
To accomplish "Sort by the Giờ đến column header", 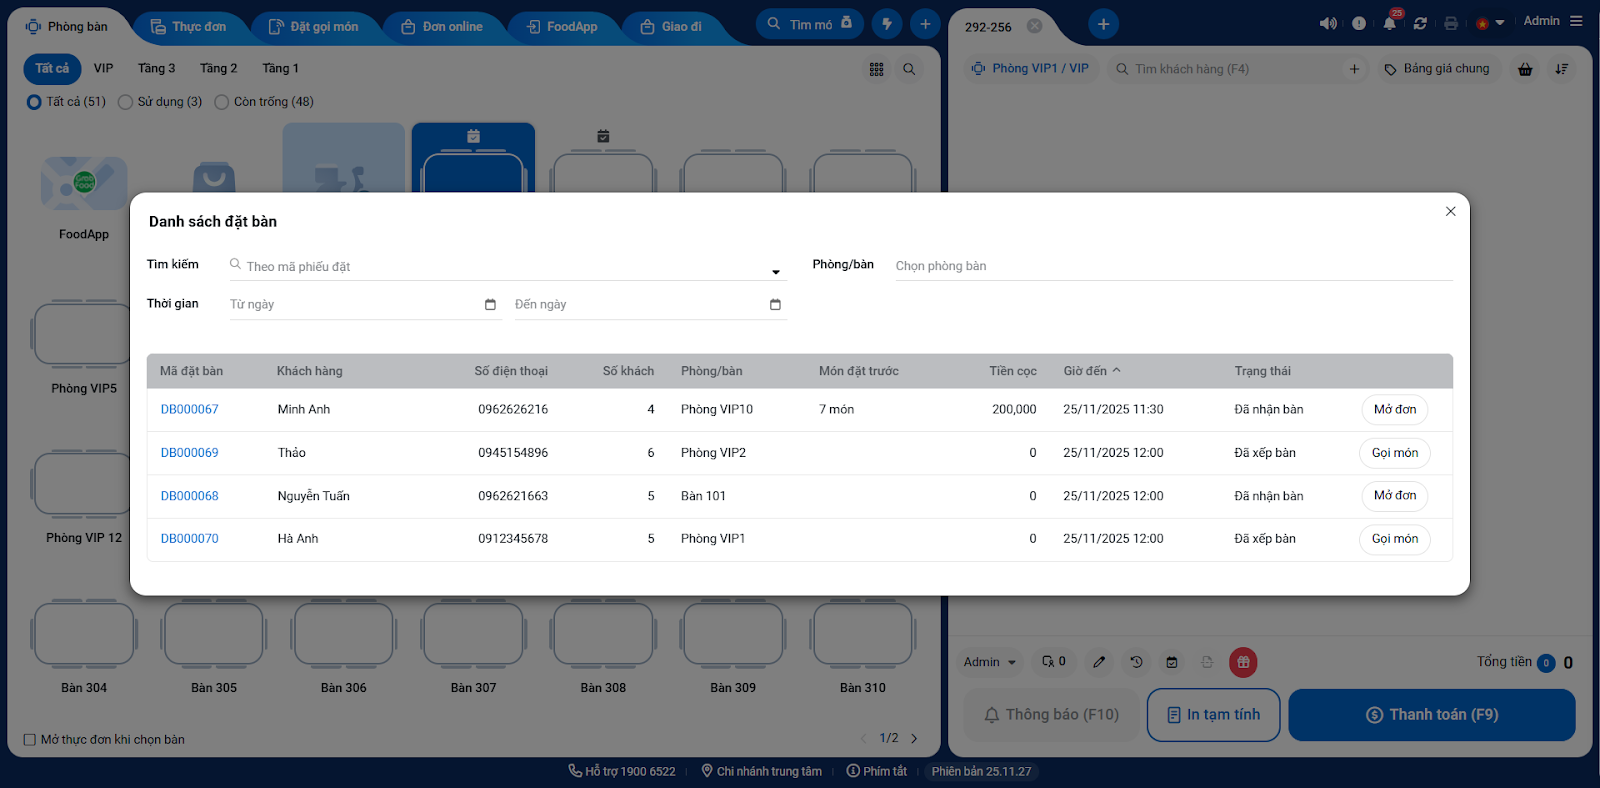I will [x=1091, y=371].
